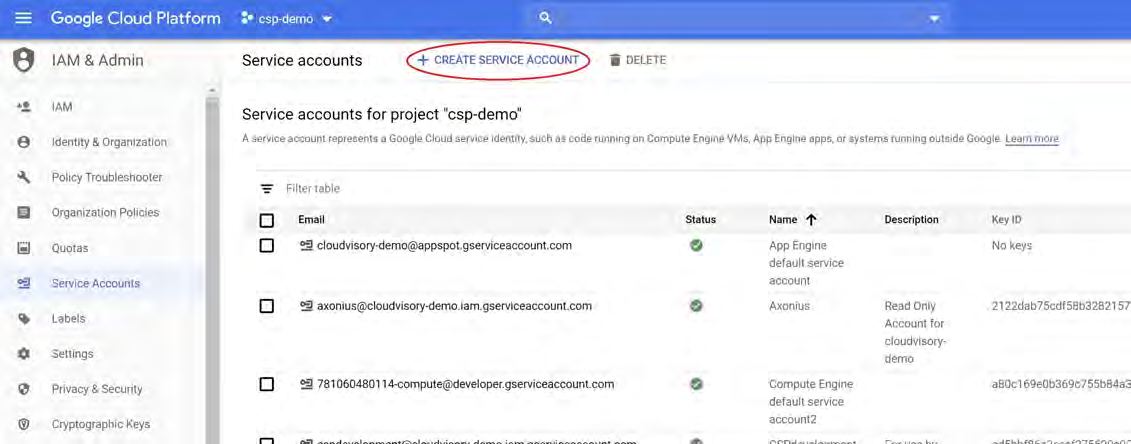Click the Labels tag icon
The width and height of the screenshot is (1131, 444).
coord(24,319)
